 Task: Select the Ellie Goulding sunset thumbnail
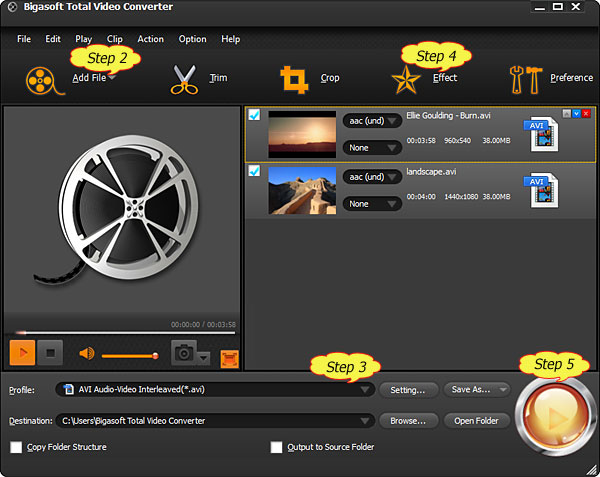point(302,134)
